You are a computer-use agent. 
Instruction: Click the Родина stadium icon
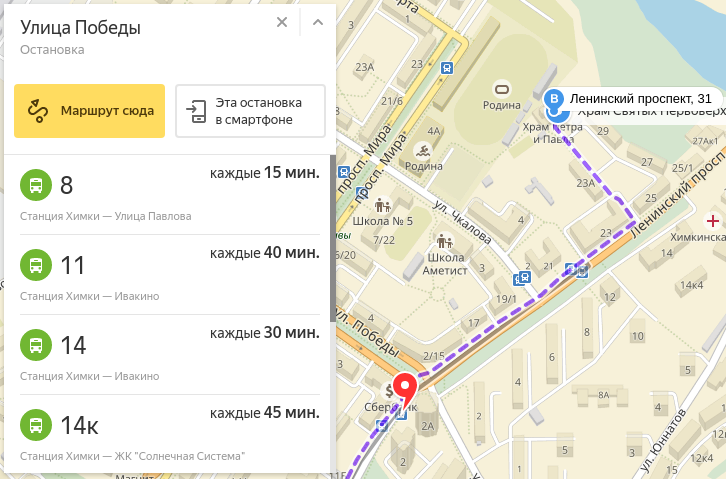point(502,89)
